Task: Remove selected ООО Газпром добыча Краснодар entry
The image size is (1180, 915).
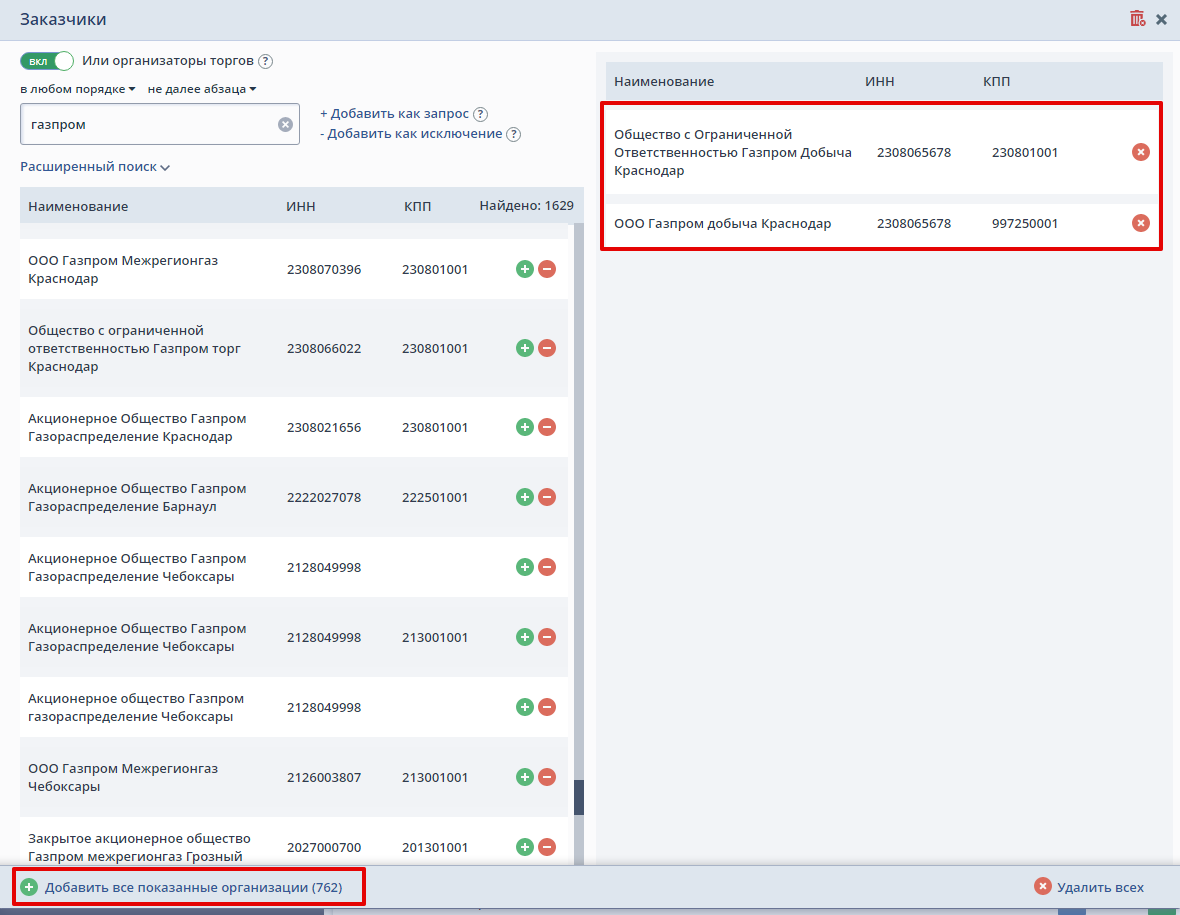Action: (1141, 223)
